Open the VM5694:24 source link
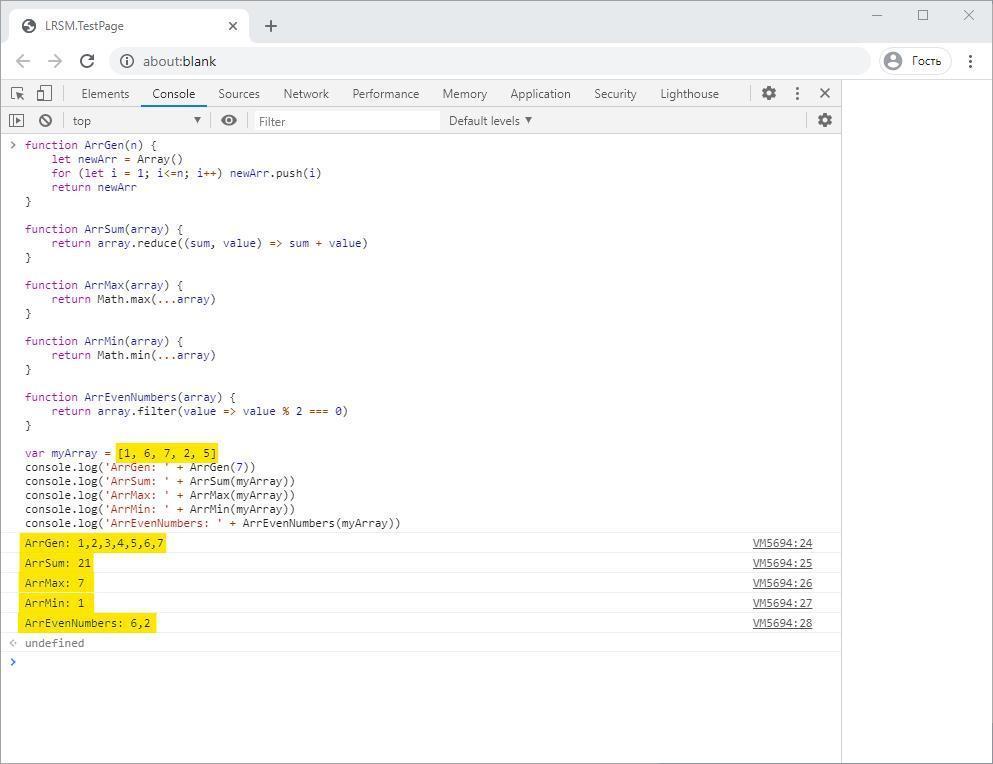993x764 pixels. (782, 543)
